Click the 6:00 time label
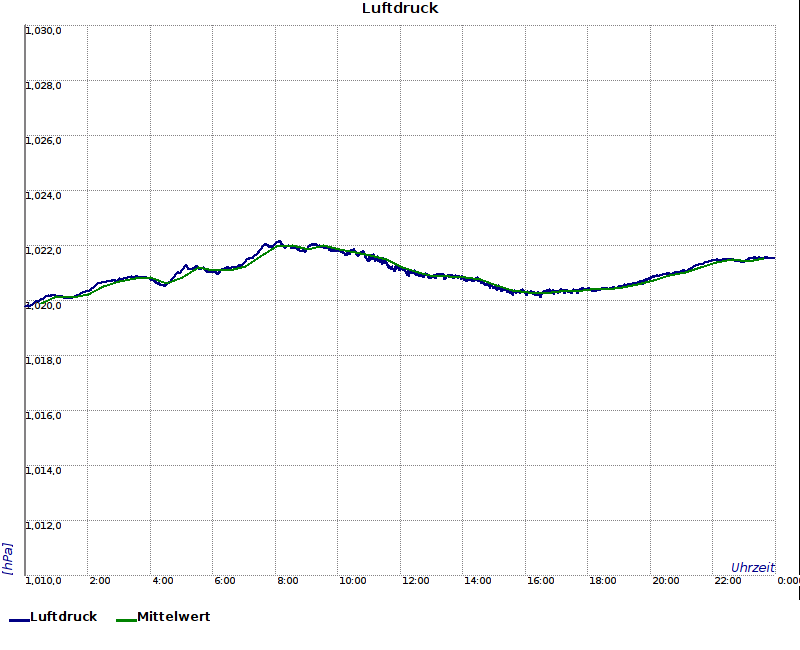The image size is (800, 650). (x=224, y=581)
